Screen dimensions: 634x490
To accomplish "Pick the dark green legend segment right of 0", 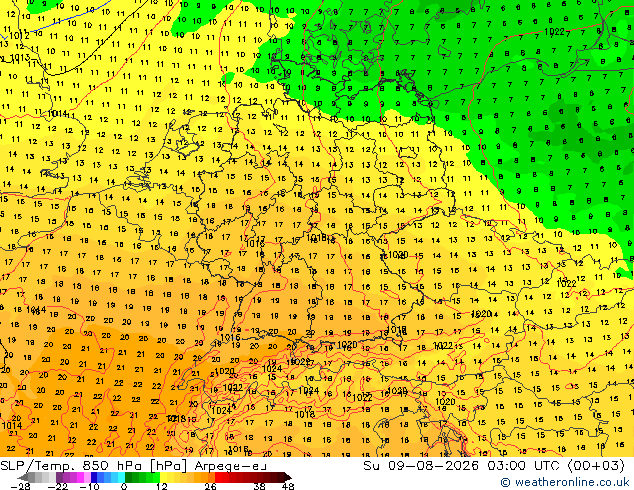I will tap(129, 477).
